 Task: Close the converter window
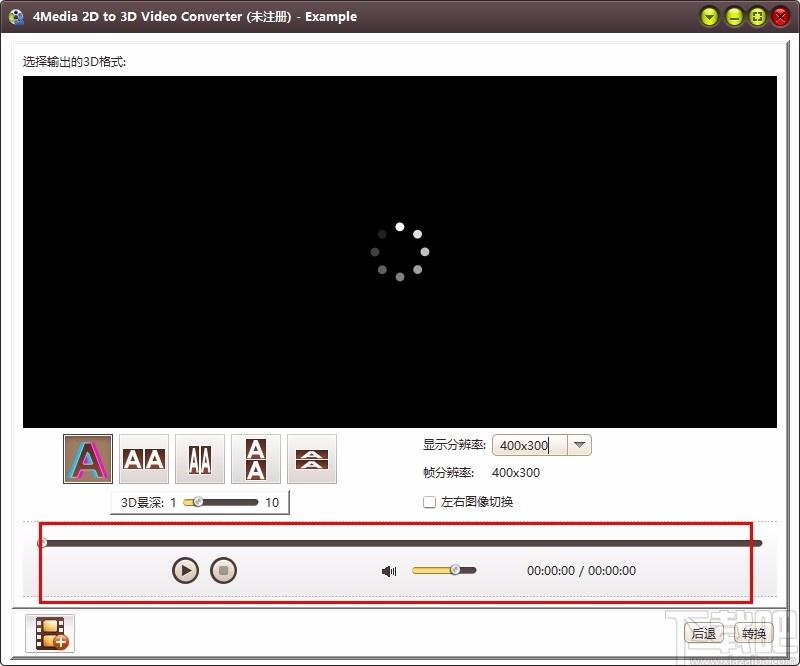[x=781, y=17]
